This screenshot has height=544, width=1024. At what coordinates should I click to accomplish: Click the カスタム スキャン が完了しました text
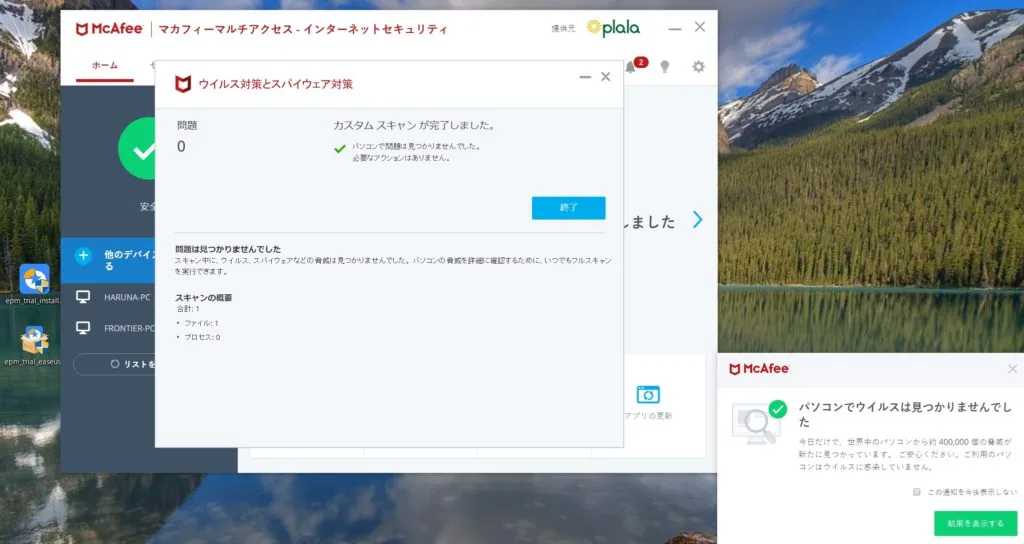[414, 125]
